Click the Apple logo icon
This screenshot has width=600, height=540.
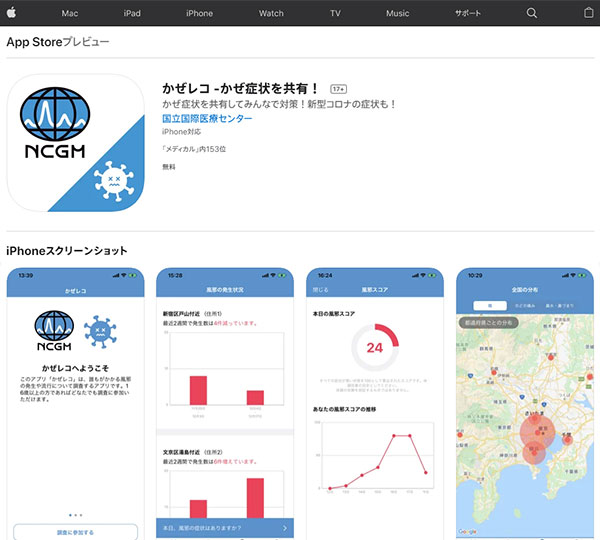[11, 13]
